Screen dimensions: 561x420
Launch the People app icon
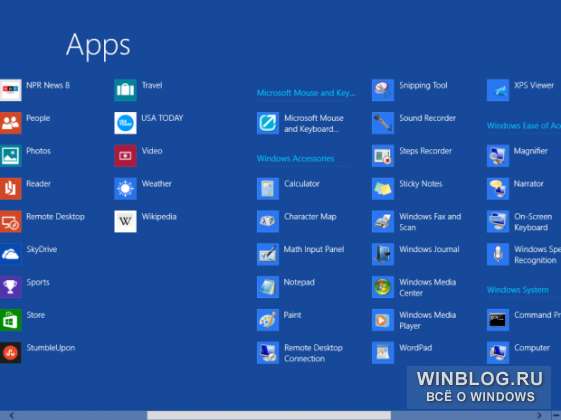pos(10,123)
